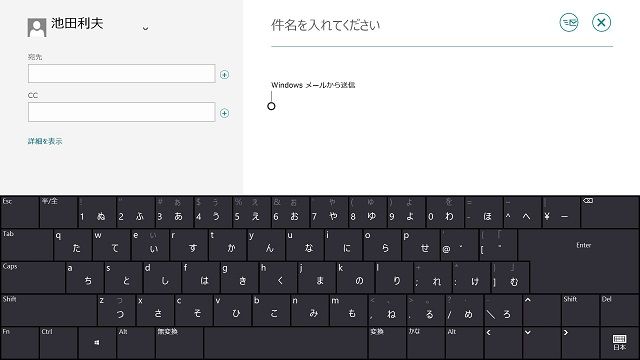Tap the e い key
The image size is (640, 360).
point(150,244)
